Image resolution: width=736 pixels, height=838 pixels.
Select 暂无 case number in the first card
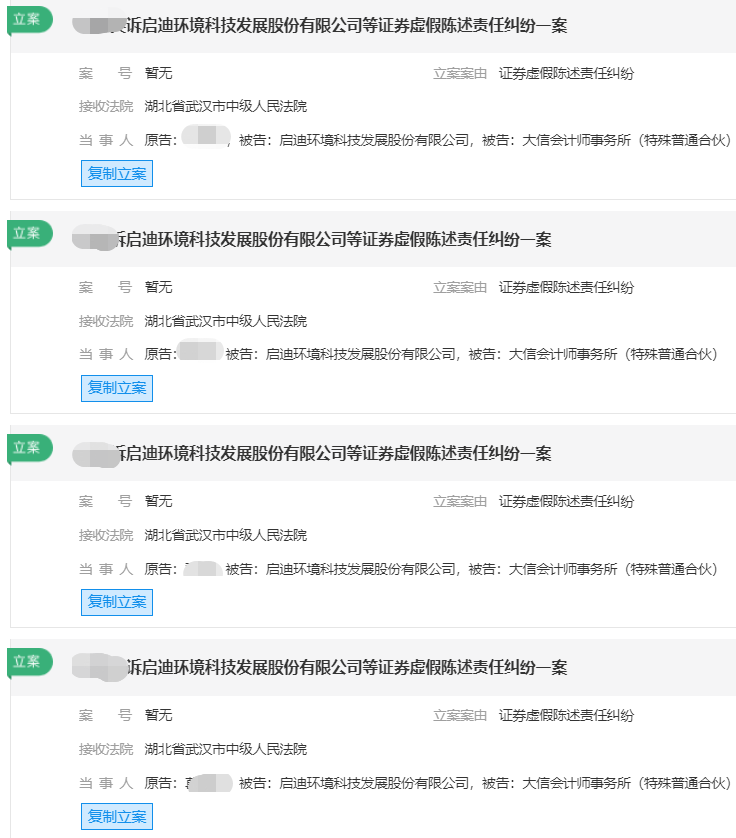click(158, 73)
